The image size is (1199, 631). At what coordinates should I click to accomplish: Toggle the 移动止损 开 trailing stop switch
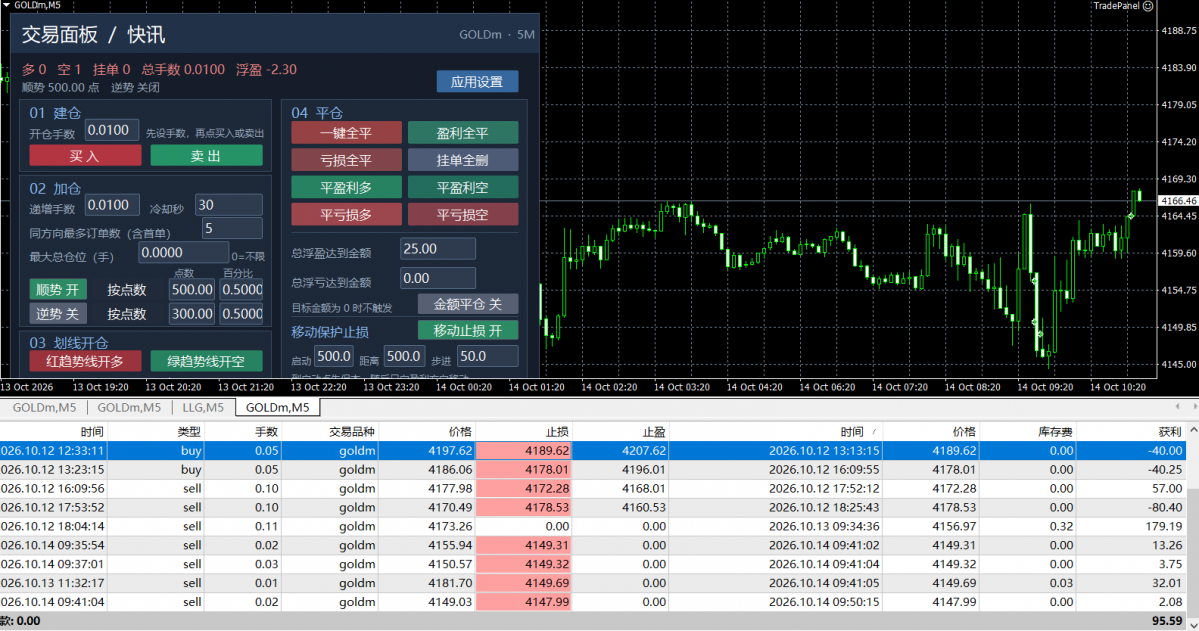(x=468, y=330)
